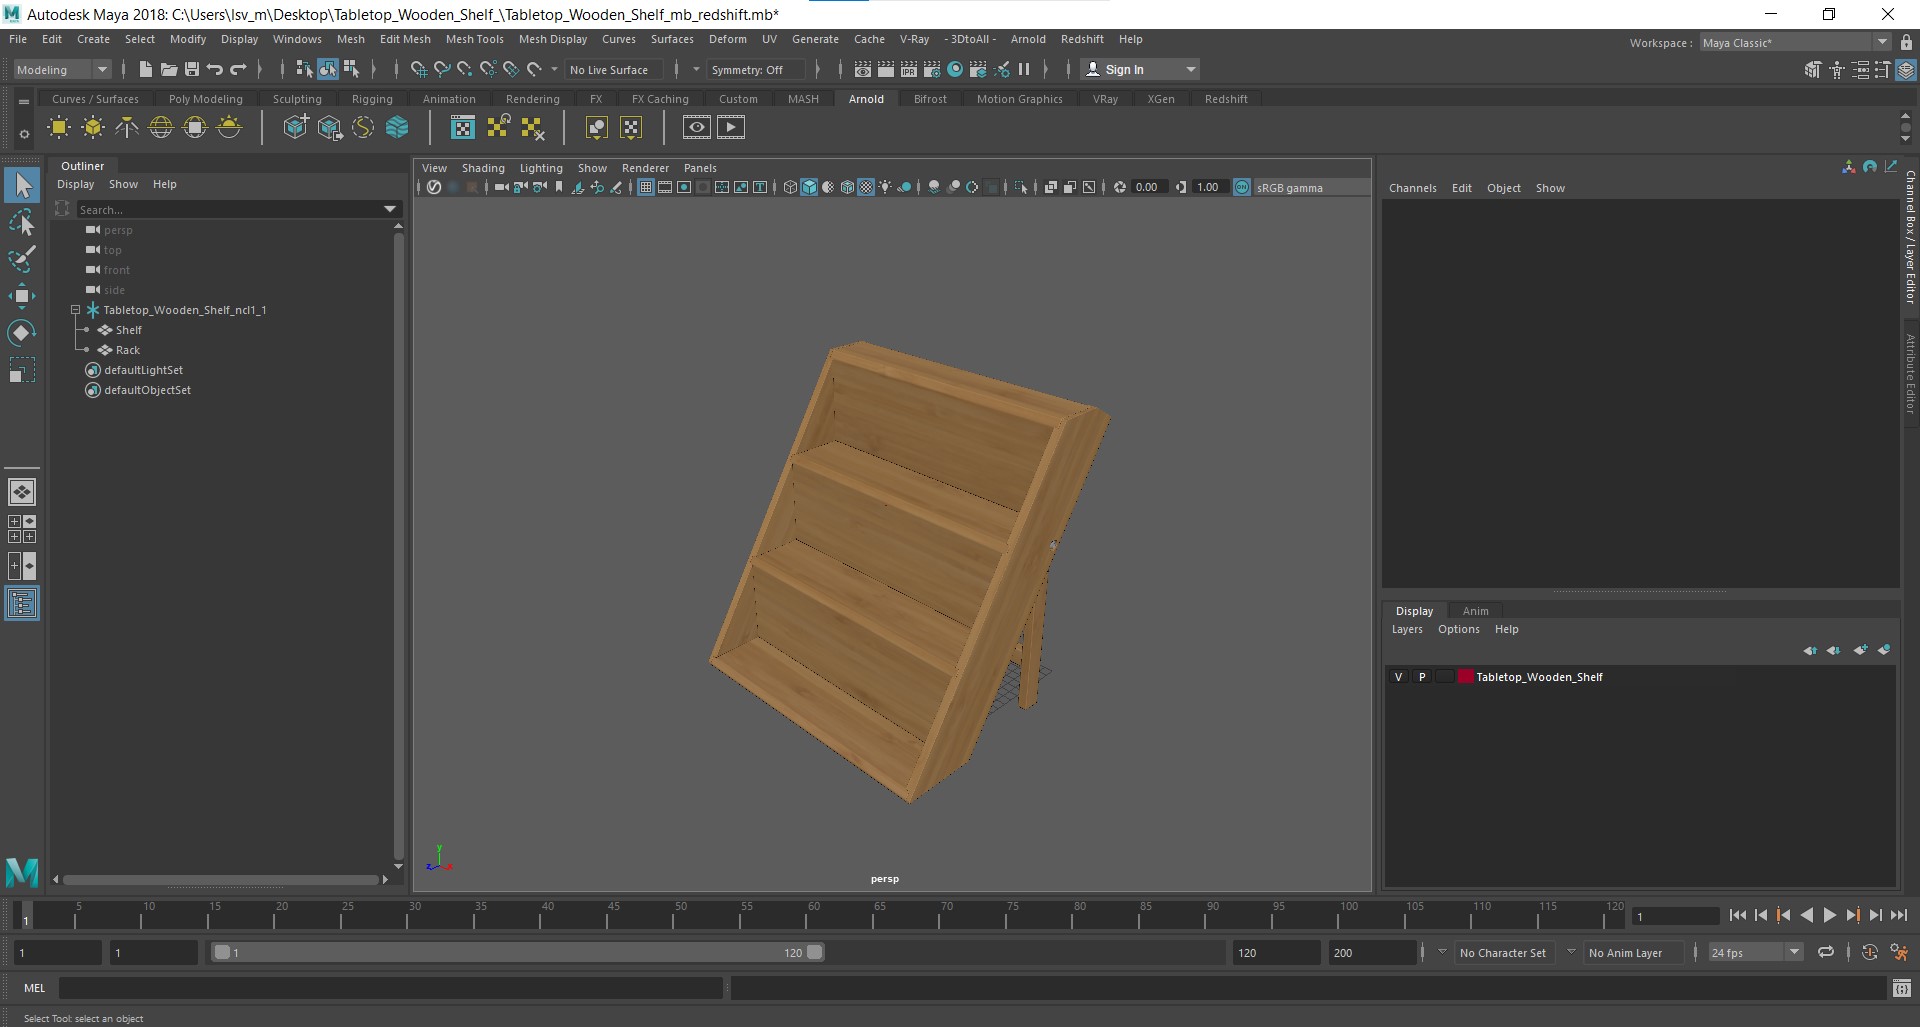Switch to Anim tab in Layer Editor
1920x1027 pixels.
pos(1475,611)
